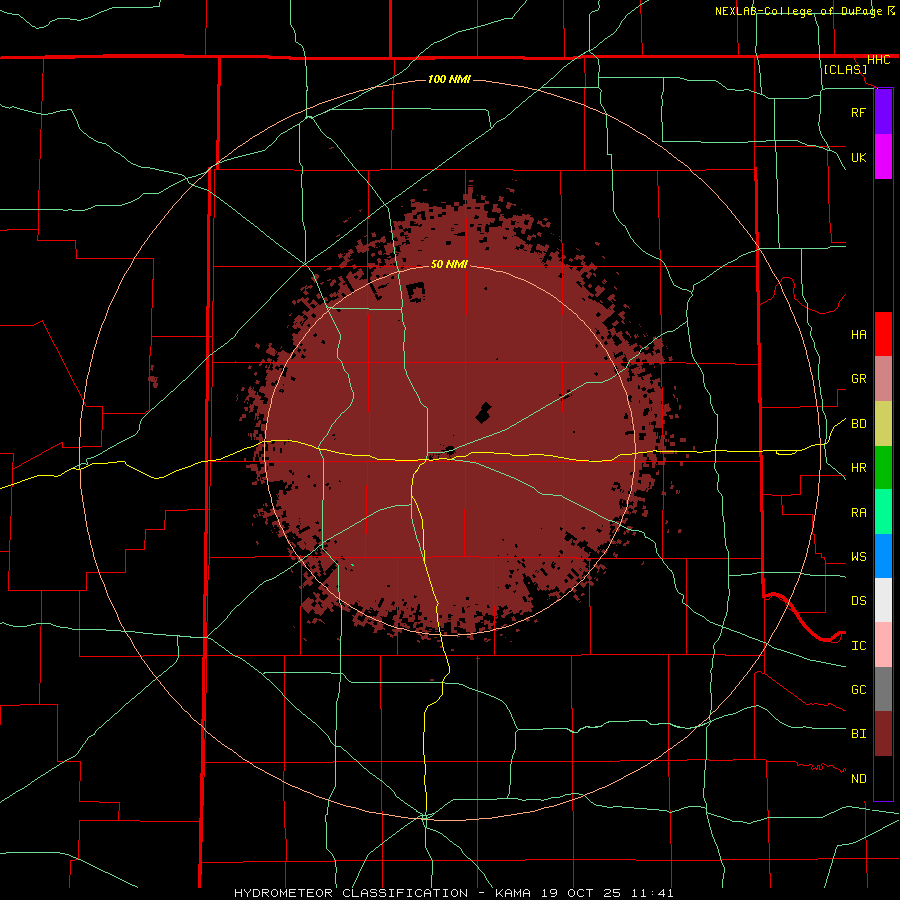Click the brown BI legend color swatch
This screenshot has height=900, width=900.
883,734
